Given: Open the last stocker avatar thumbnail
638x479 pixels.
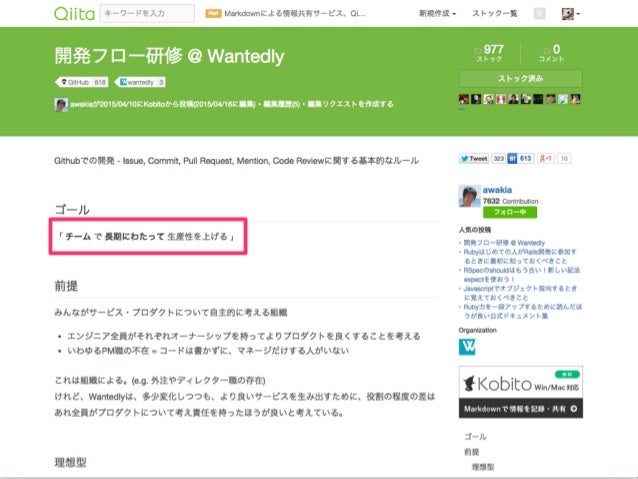Looking at the screenshot, I should (x=575, y=99).
